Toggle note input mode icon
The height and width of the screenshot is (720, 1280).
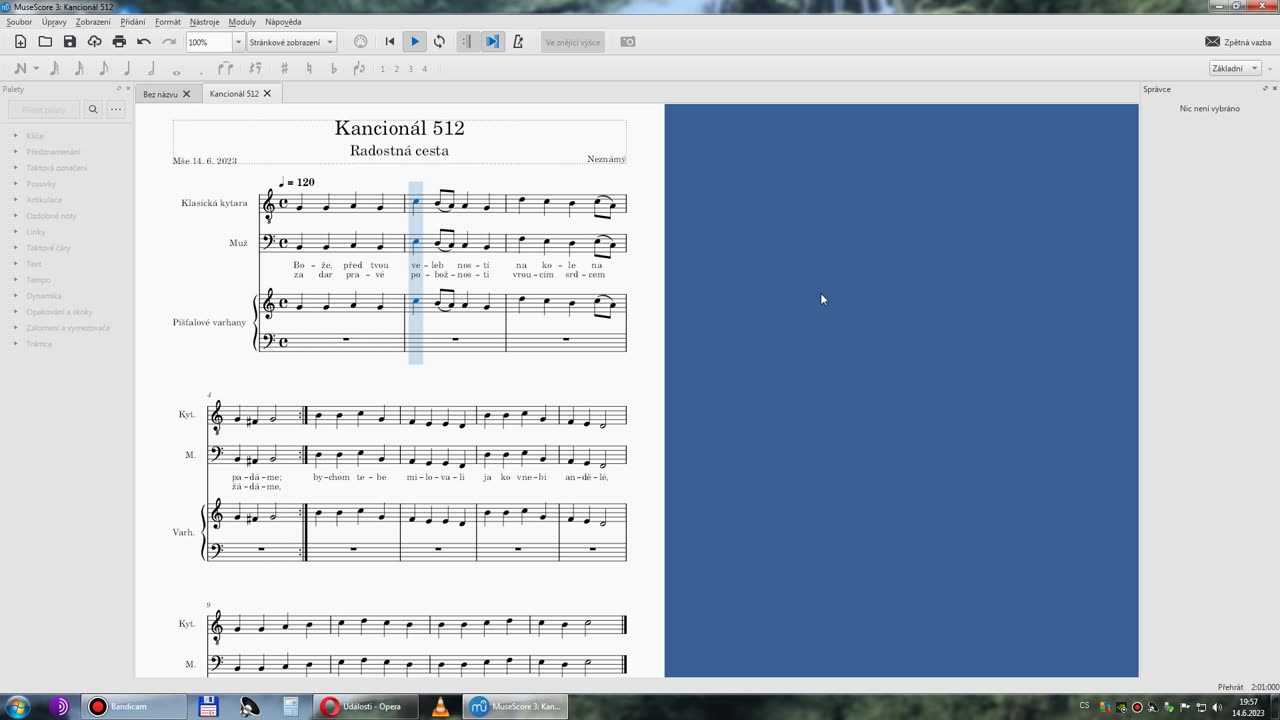click(x=19, y=69)
